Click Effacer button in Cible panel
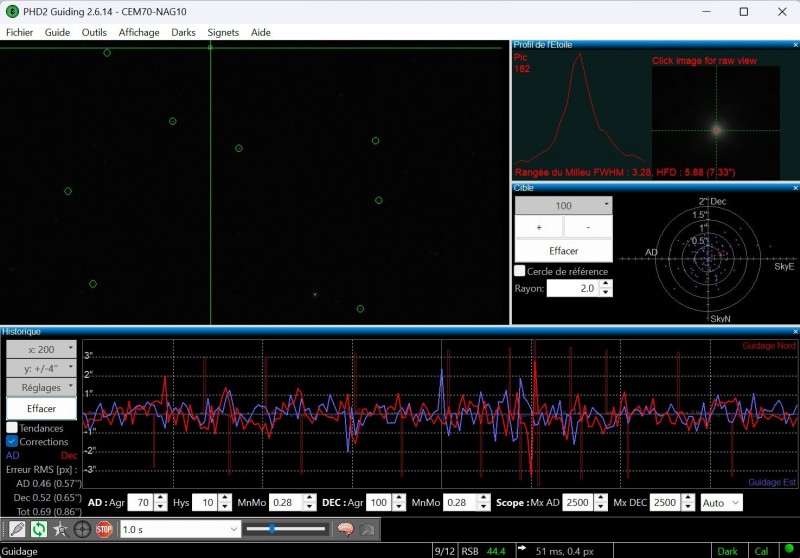The image size is (800, 558). (563, 250)
